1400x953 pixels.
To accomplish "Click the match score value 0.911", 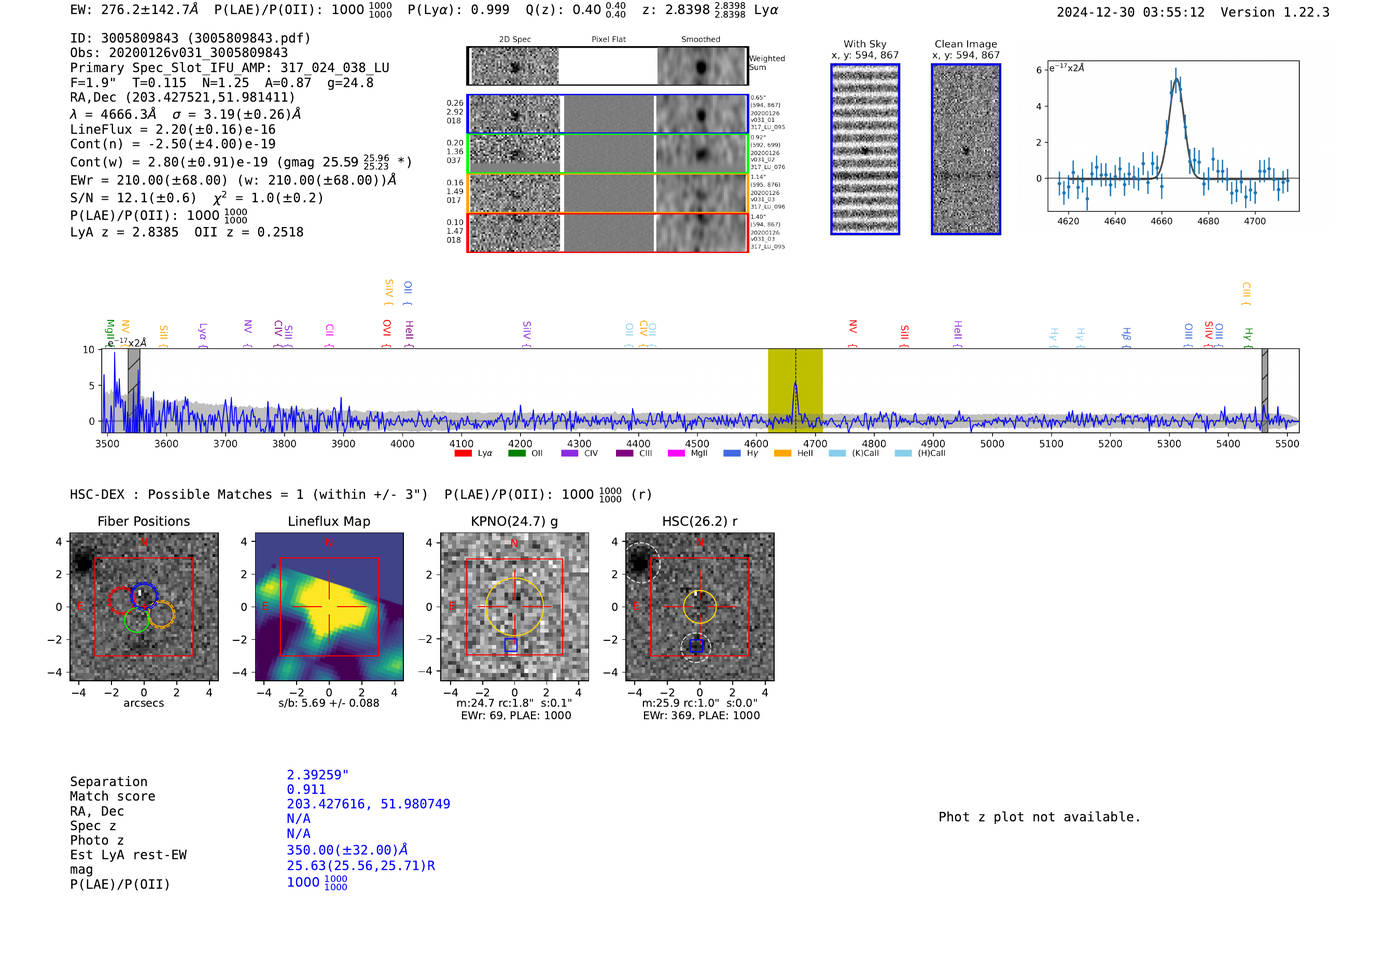I will coord(306,790).
